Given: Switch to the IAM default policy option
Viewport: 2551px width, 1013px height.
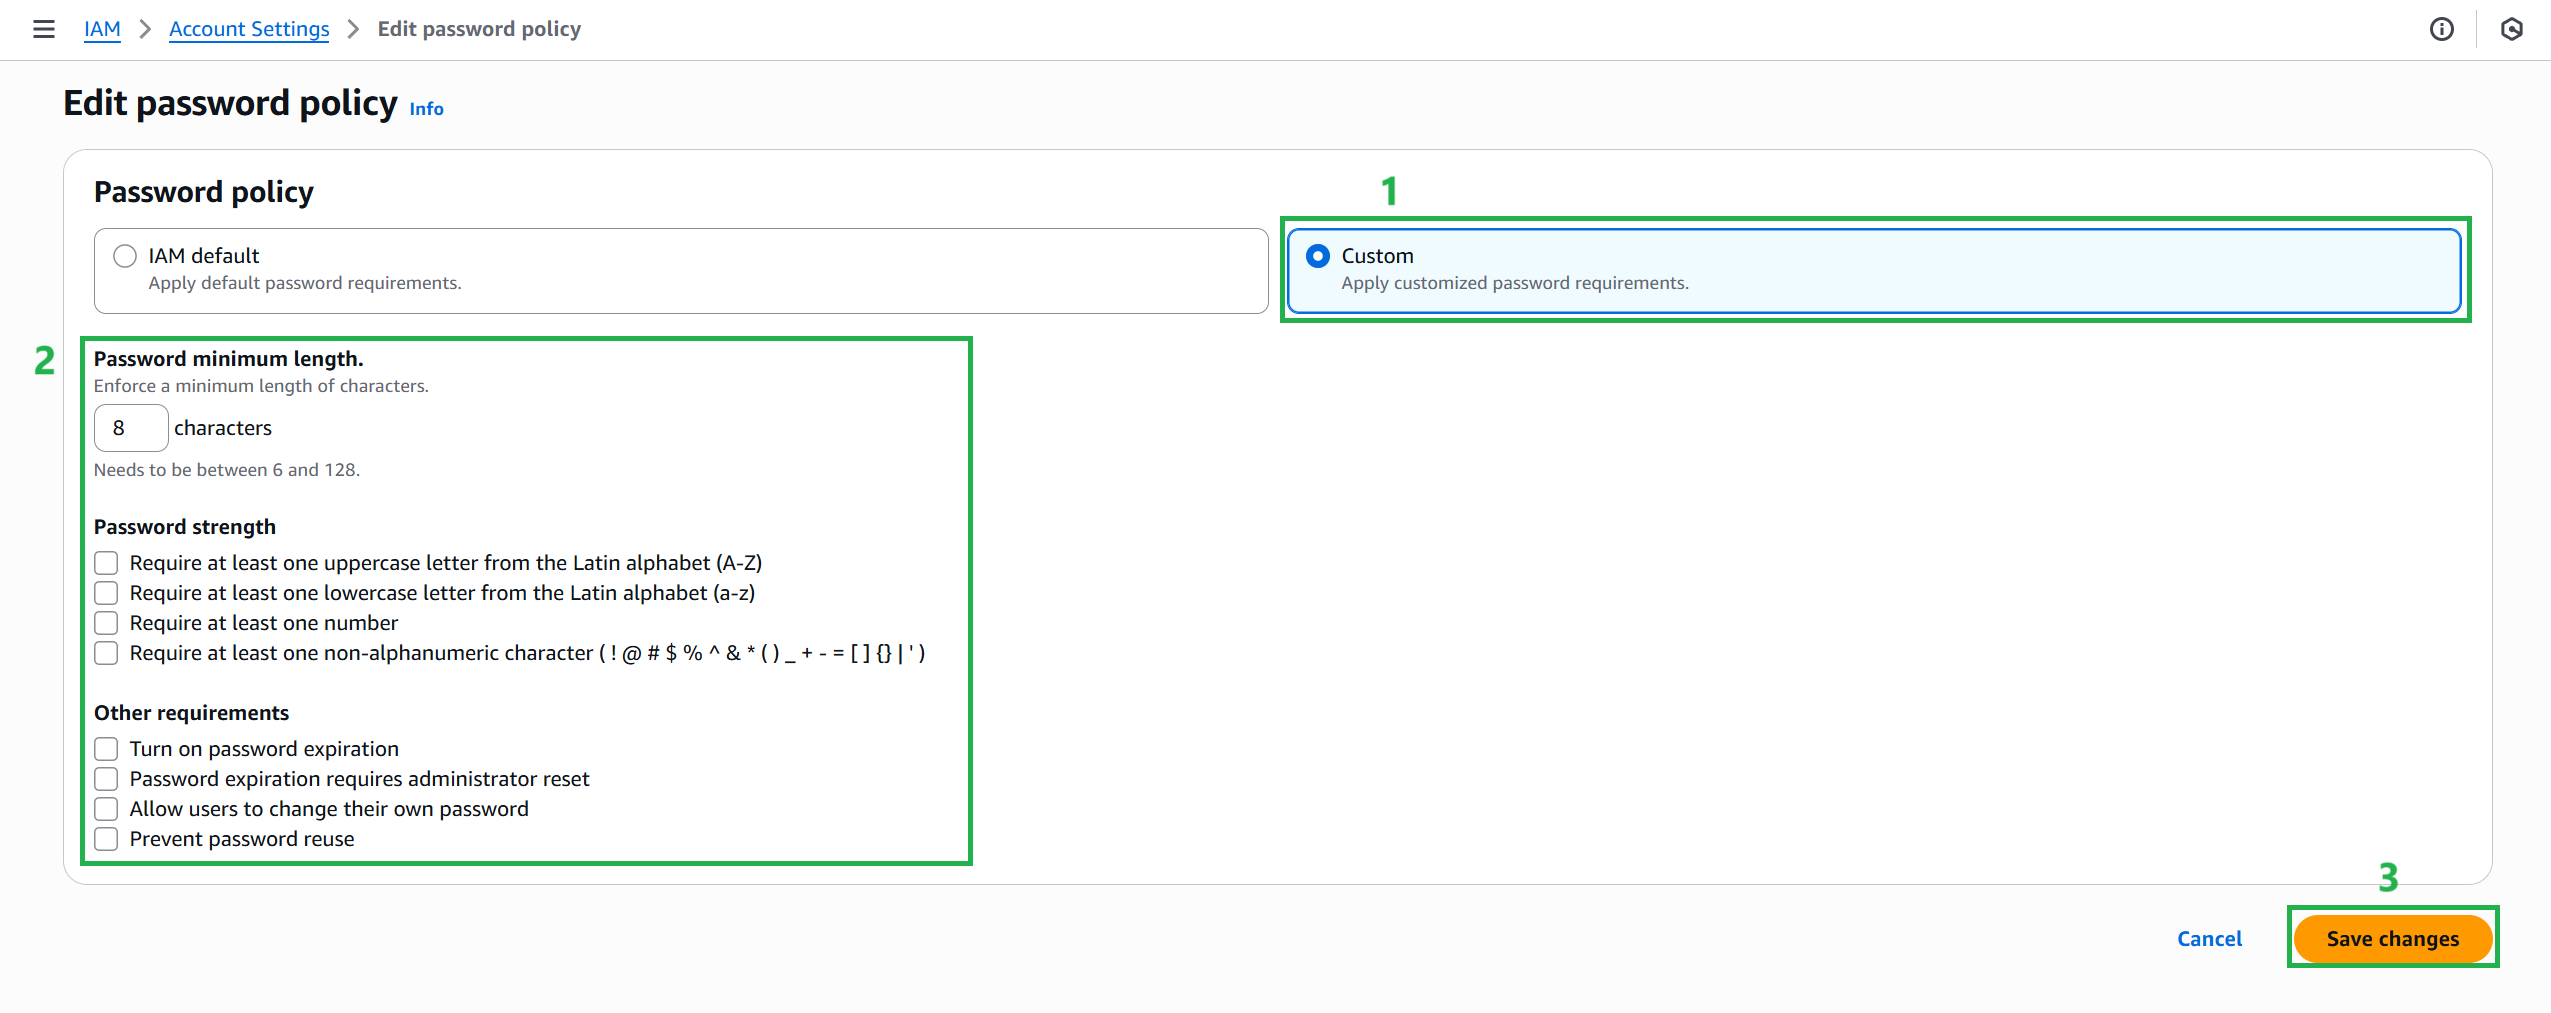Looking at the screenshot, I should (124, 256).
